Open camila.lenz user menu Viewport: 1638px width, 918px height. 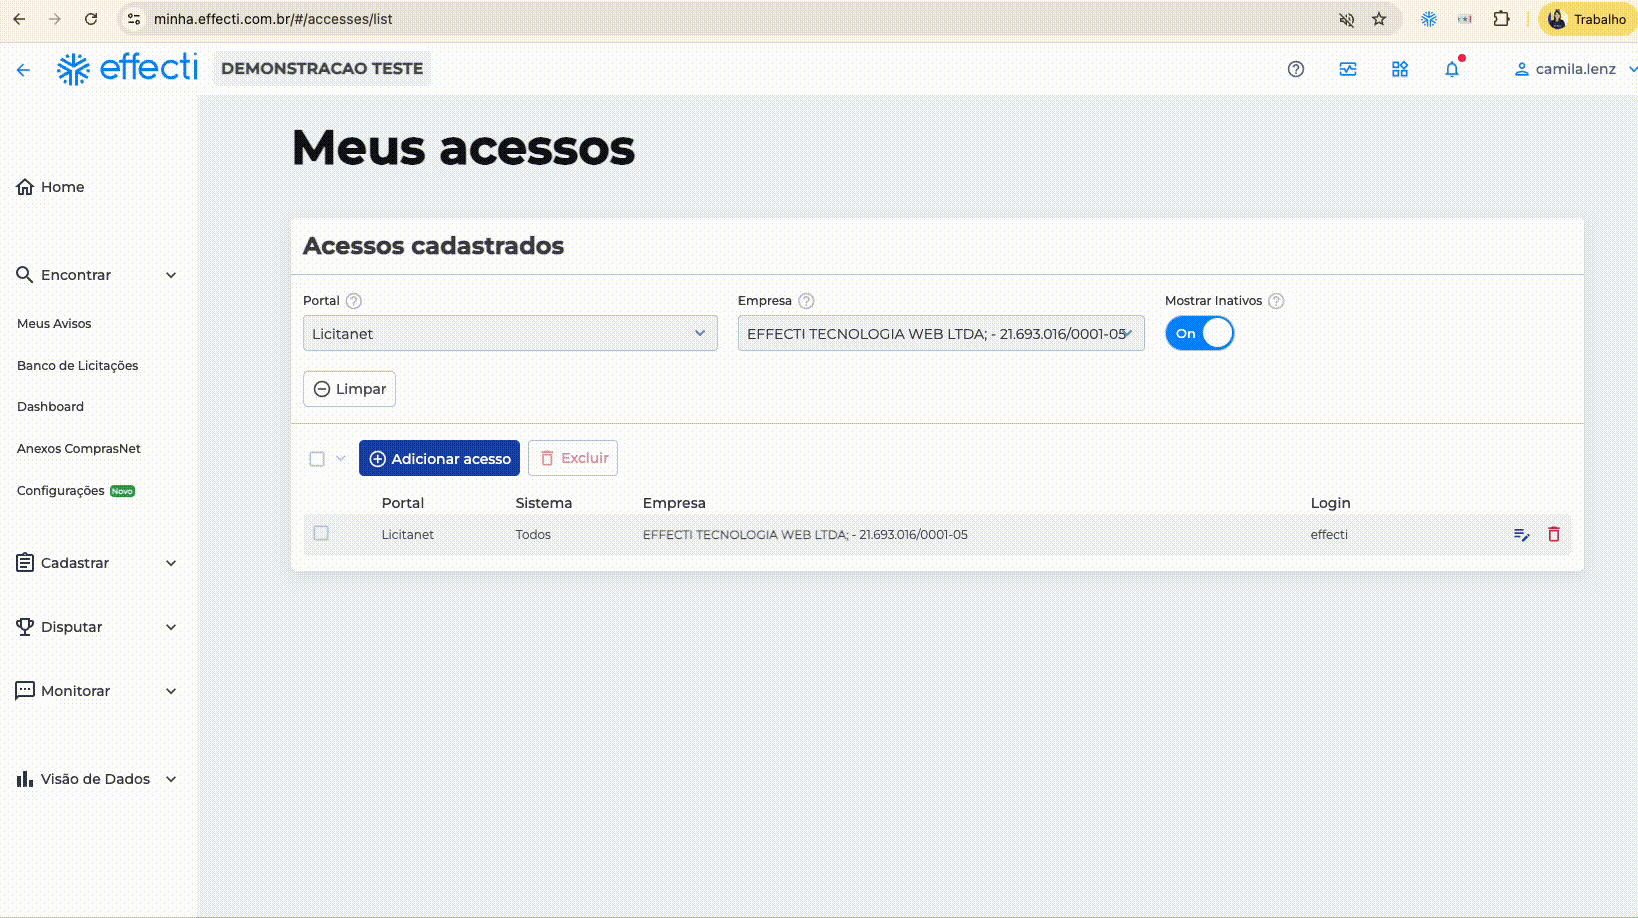coord(1575,69)
